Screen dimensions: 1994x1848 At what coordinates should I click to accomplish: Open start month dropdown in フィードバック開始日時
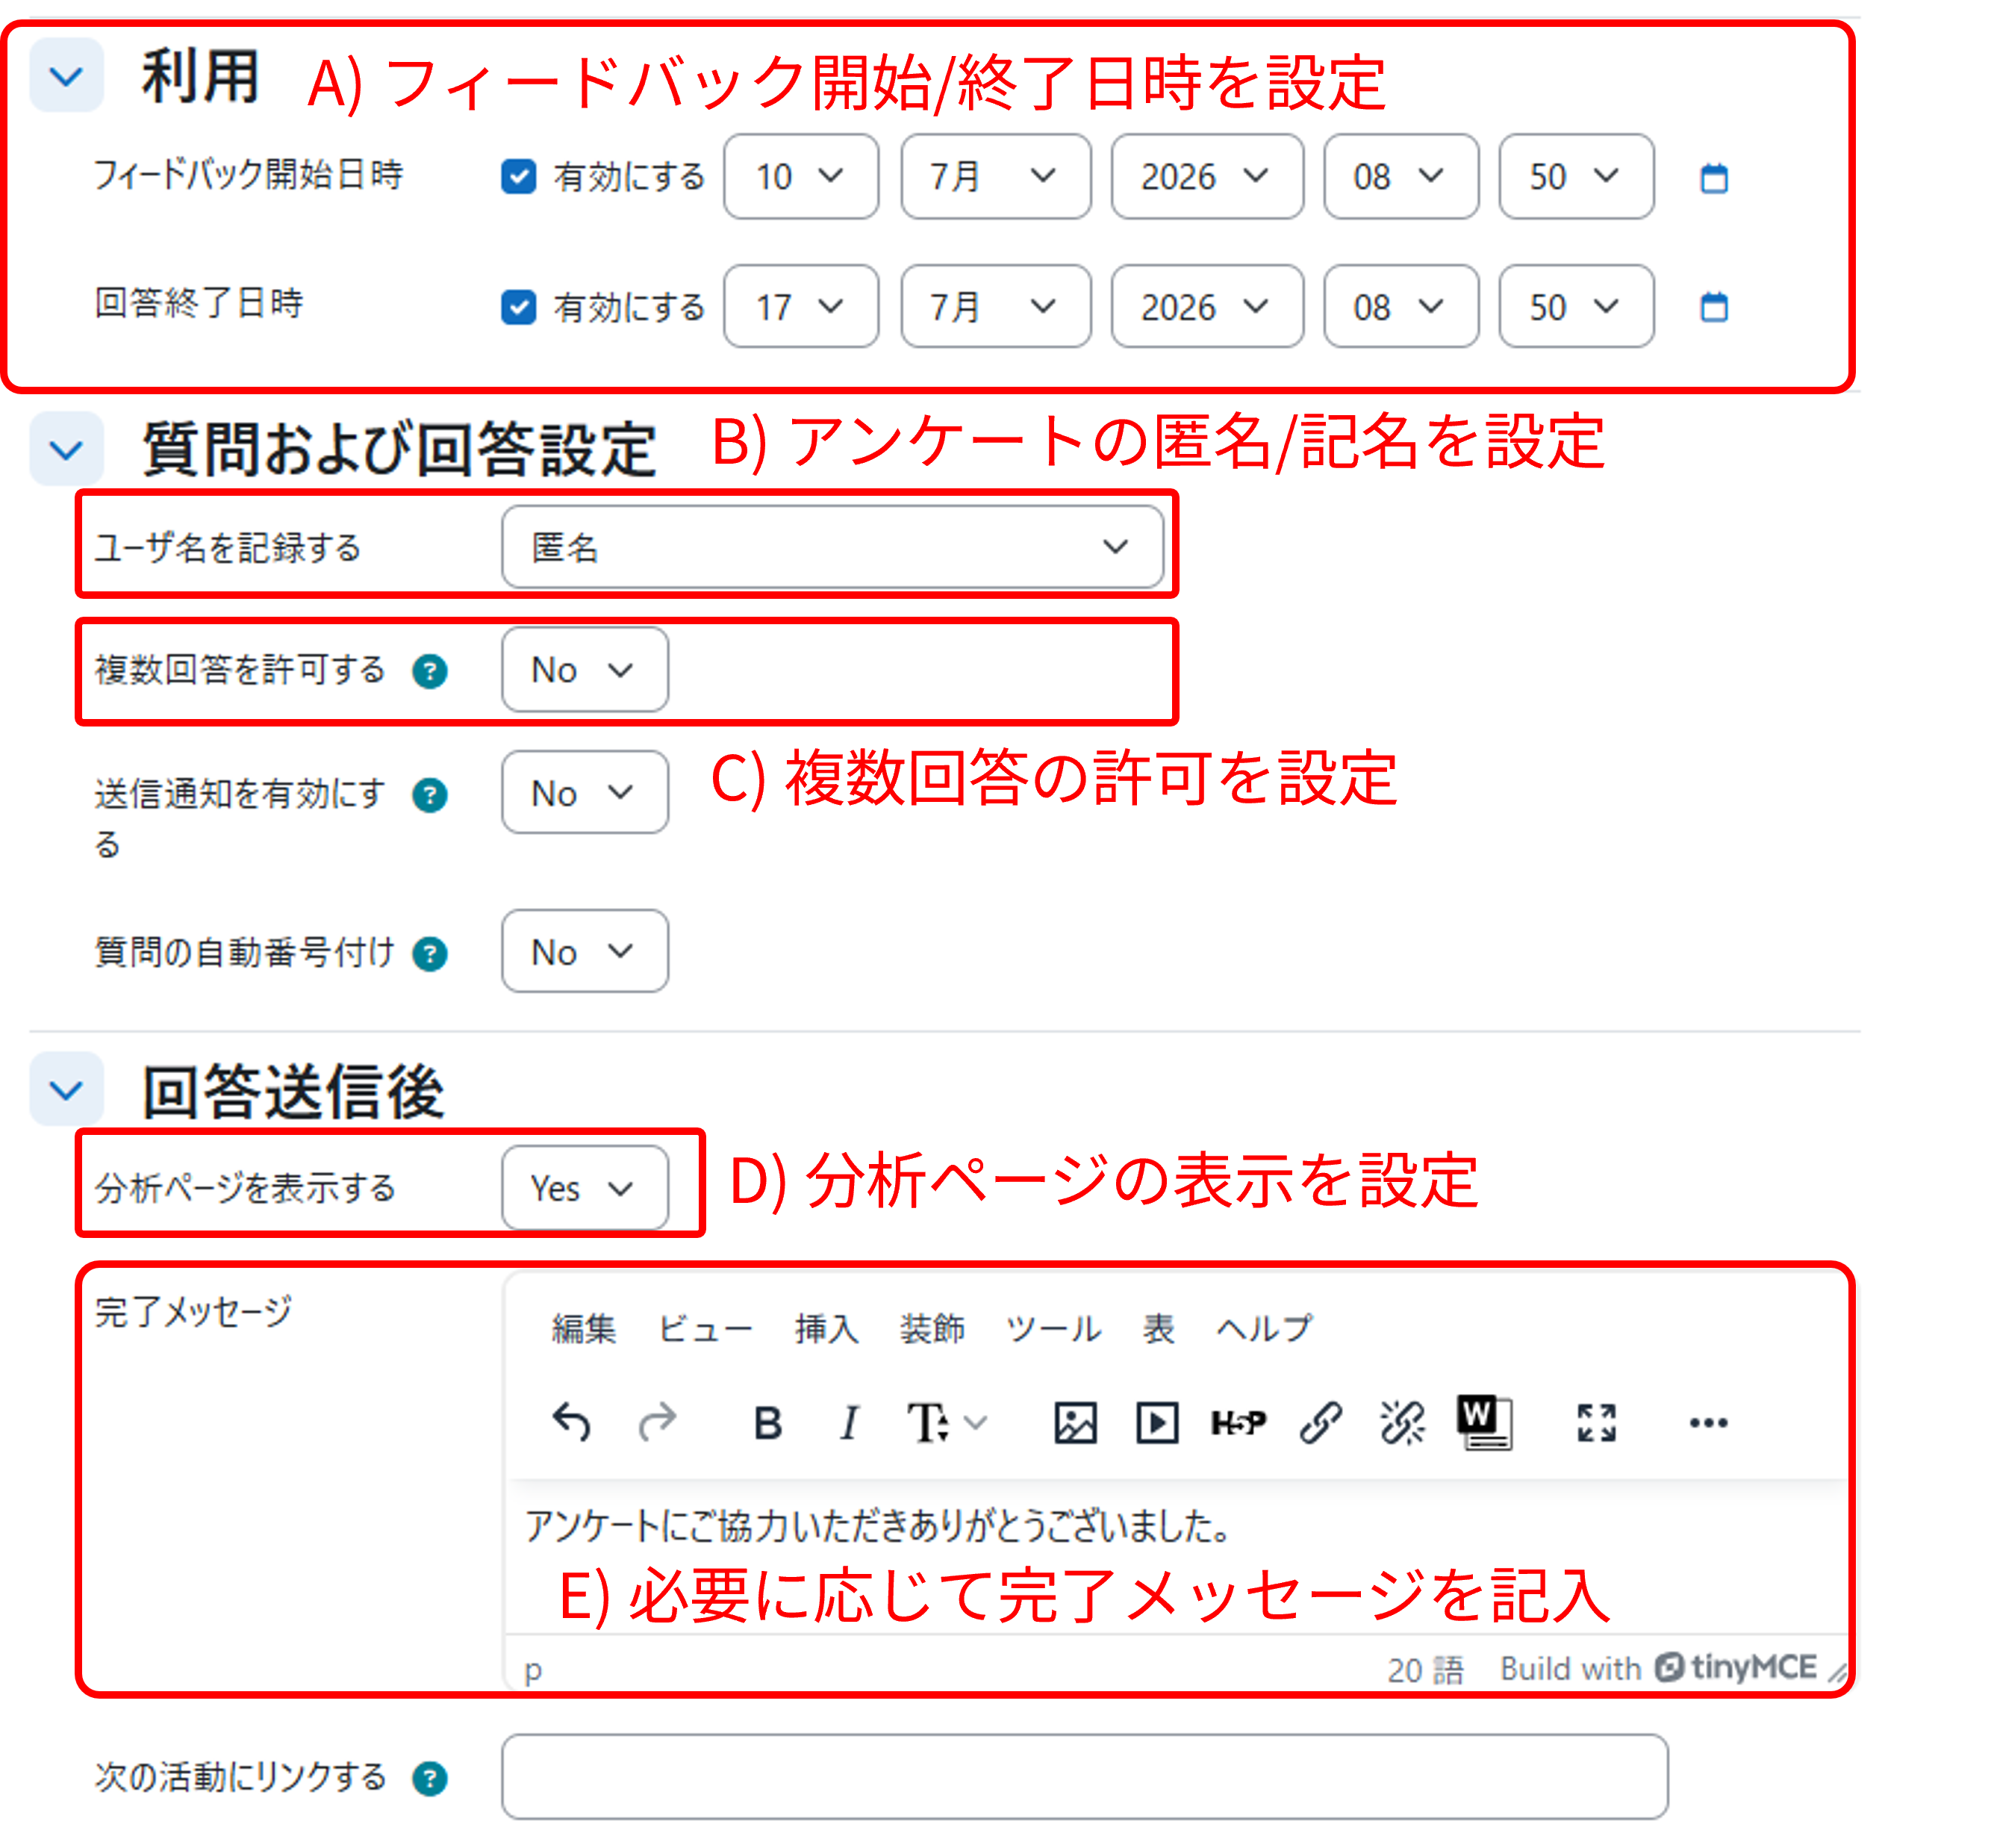point(995,177)
